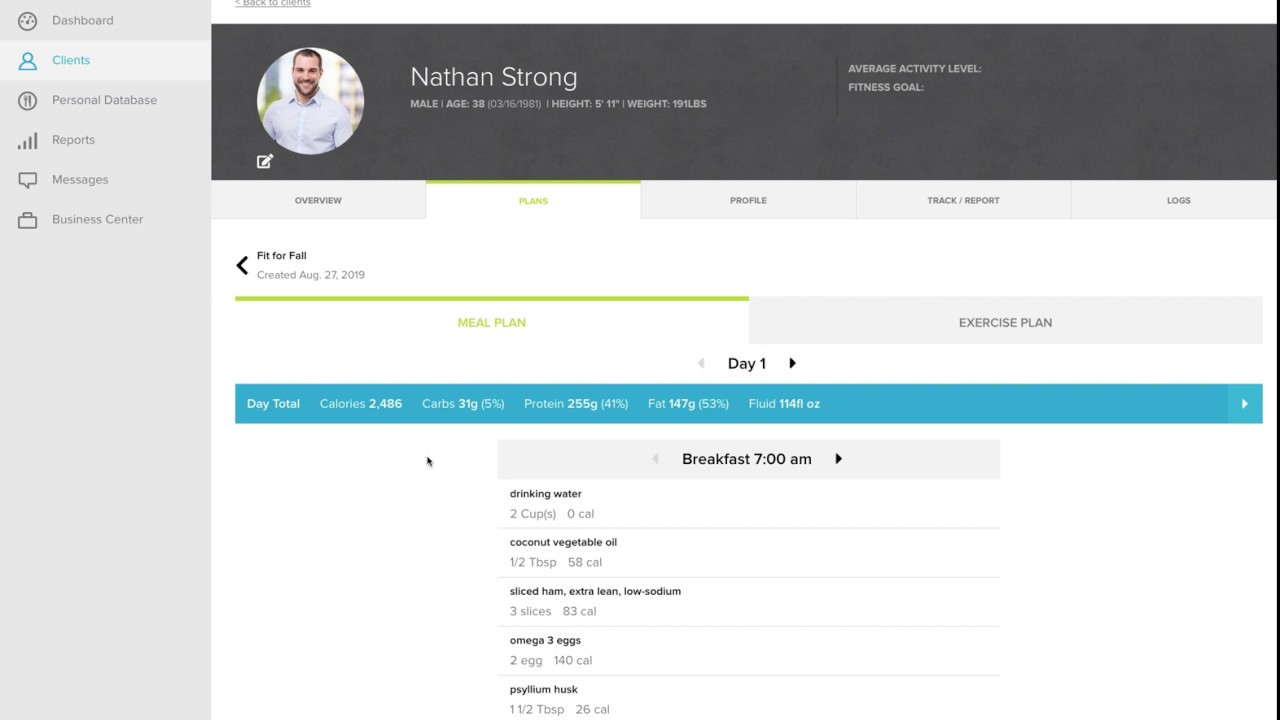The width and height of the screenshot is (1280, 720).
Task: Open the Logs tab
Action: 1178,200
